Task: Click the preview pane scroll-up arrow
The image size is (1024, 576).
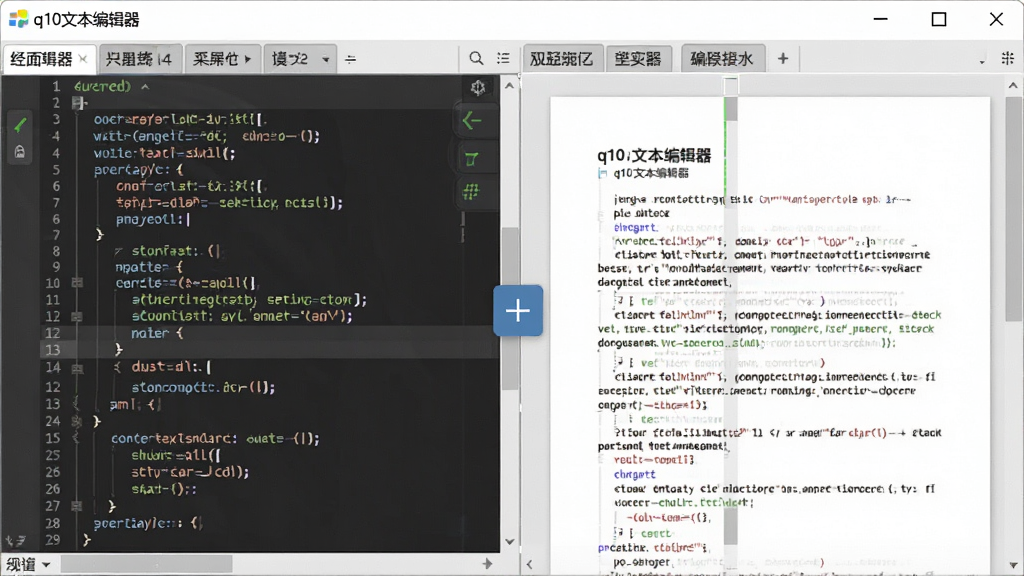Action: pyautogui.click(x=1013, y=86)
